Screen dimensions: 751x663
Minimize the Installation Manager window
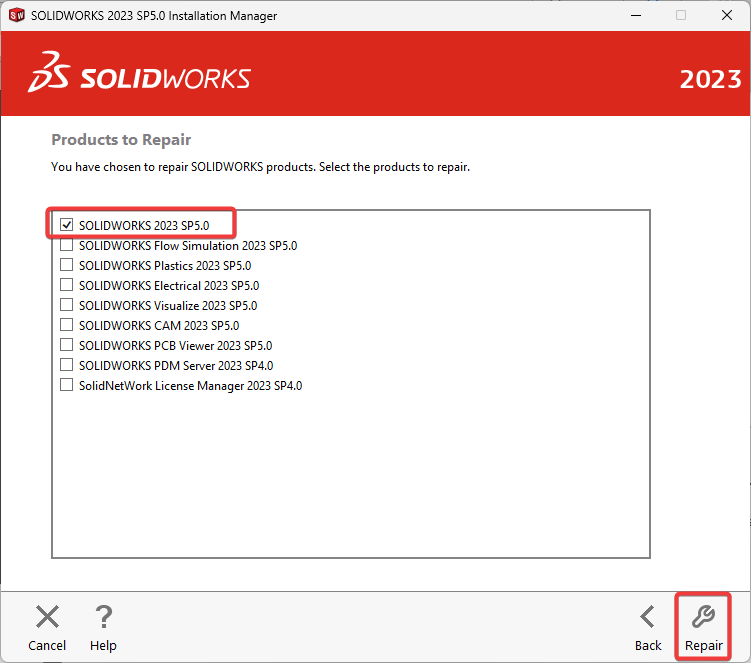click(636, 15)
